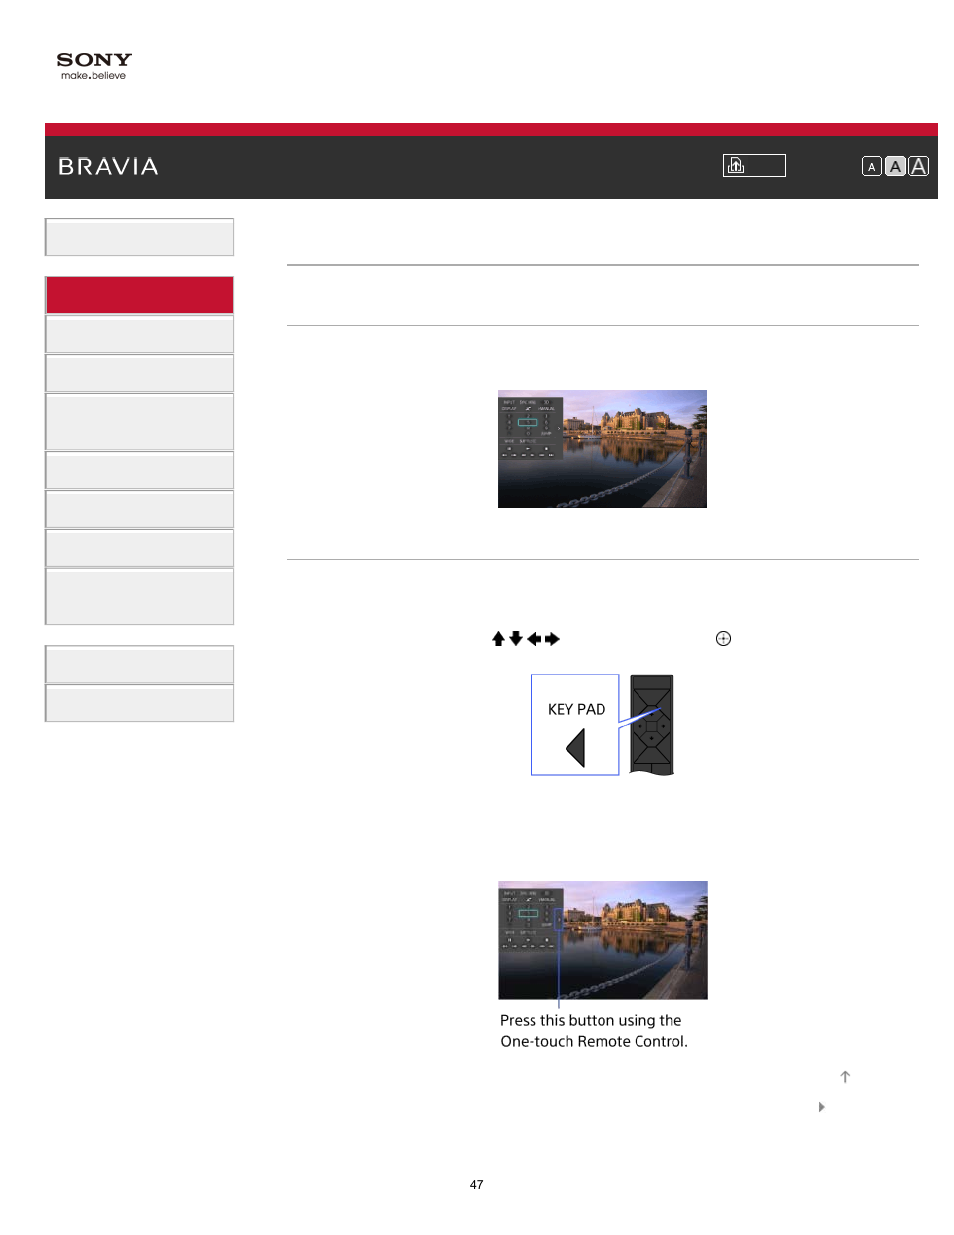The width and height of the screenshot is (954, 1235).
Task: Click the Sony logo
Action: tap(94, 60)
